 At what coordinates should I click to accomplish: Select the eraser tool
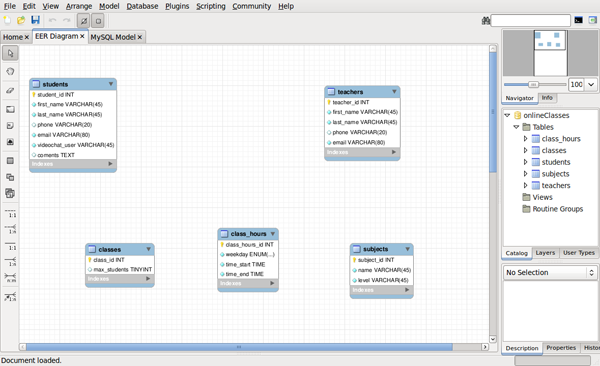[10, 91]
